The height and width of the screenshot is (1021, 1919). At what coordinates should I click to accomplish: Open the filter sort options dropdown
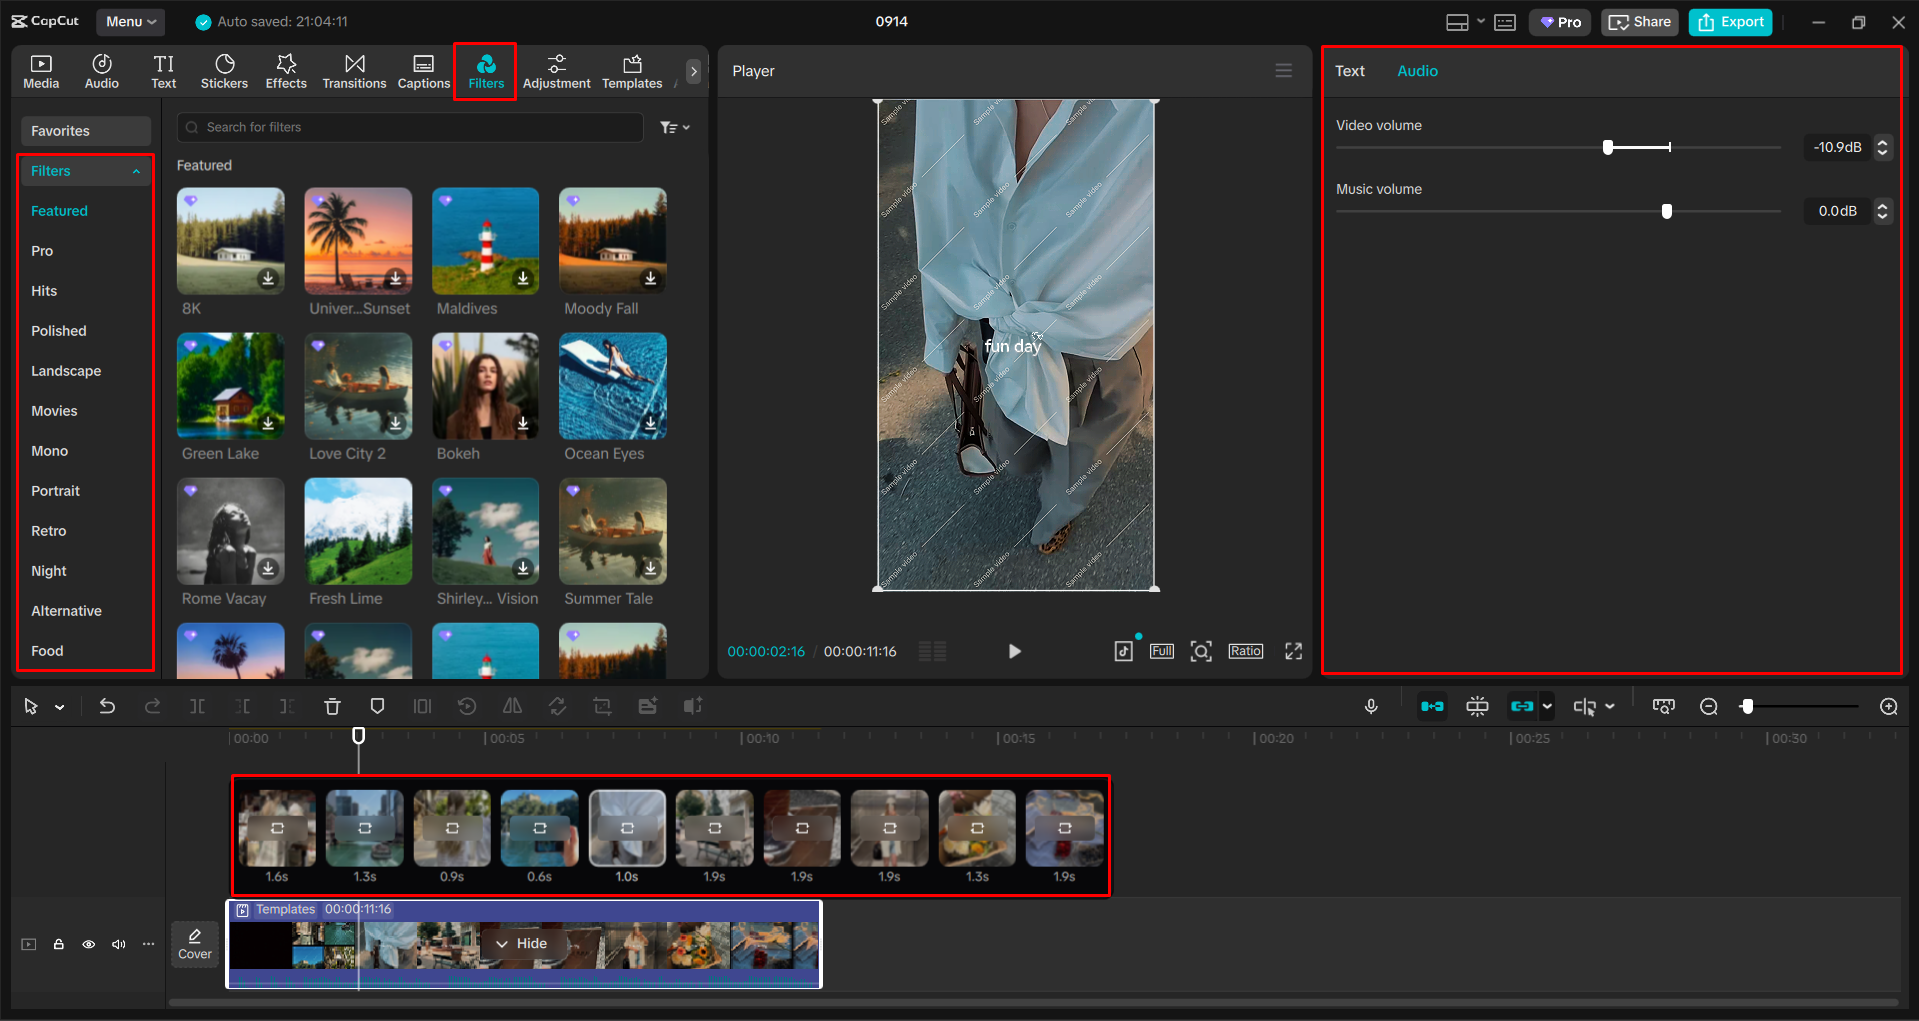point(675,127)
